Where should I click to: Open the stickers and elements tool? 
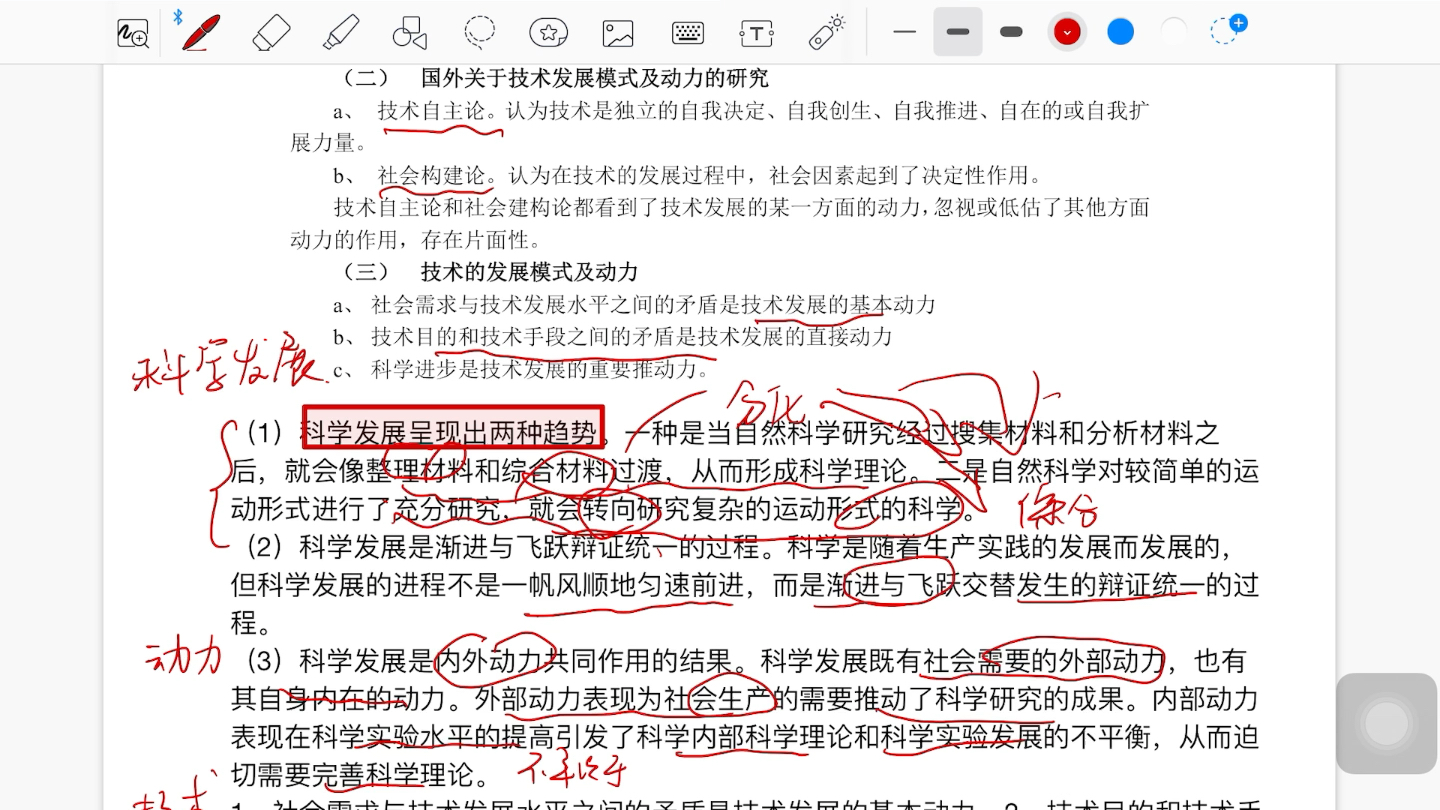pyautogui.click(x=548, y=33)
